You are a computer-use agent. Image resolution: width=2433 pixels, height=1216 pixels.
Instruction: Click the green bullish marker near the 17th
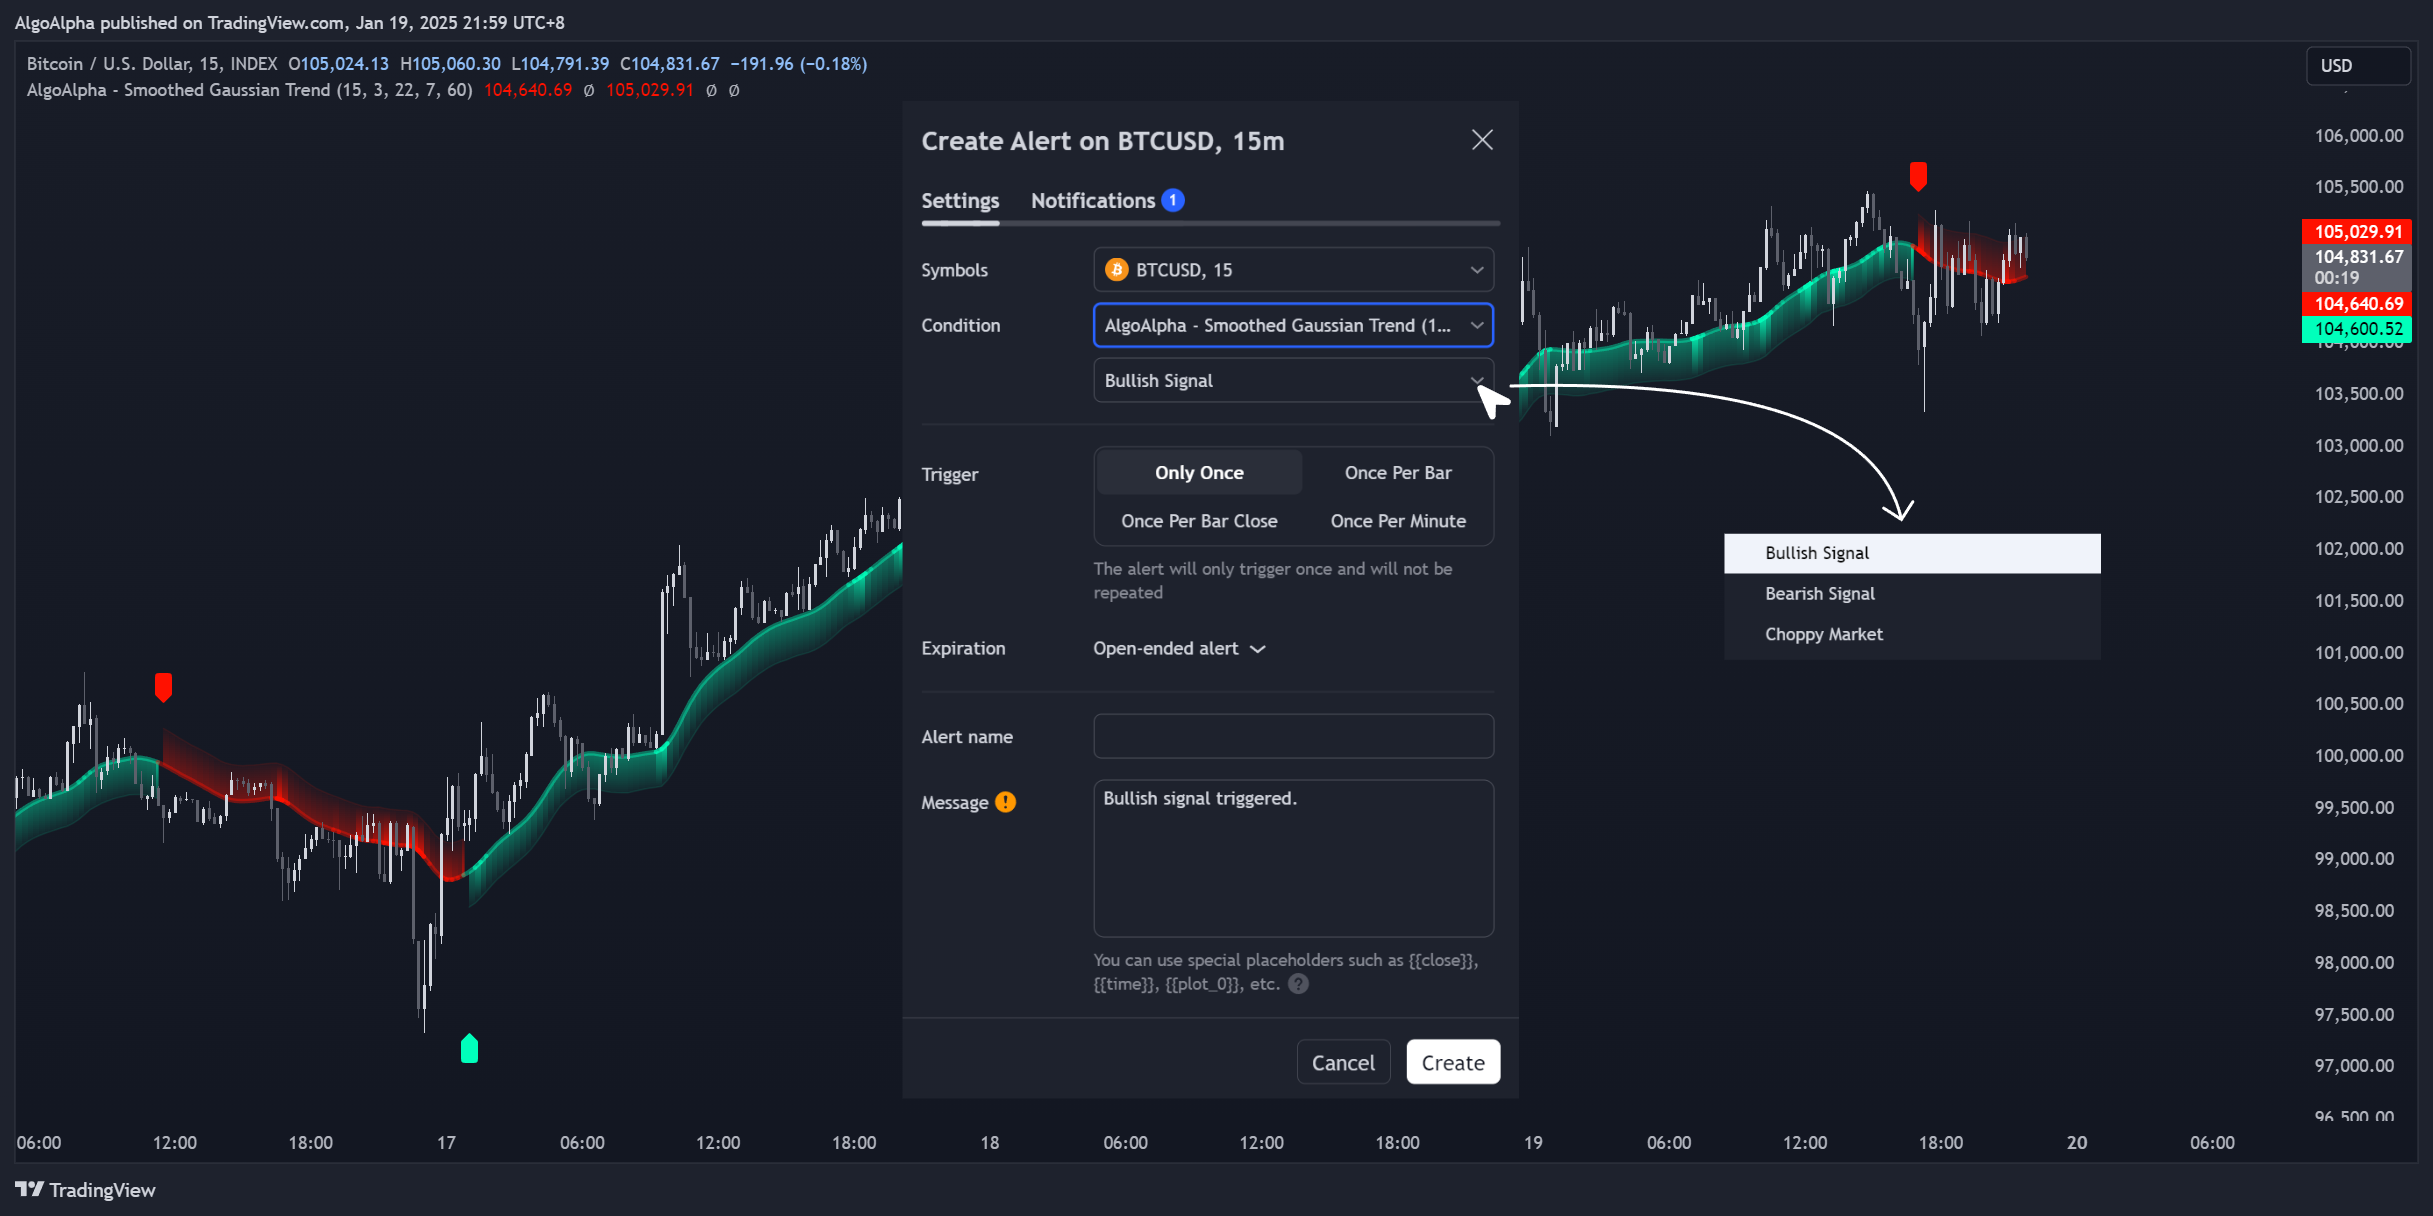469,1048
